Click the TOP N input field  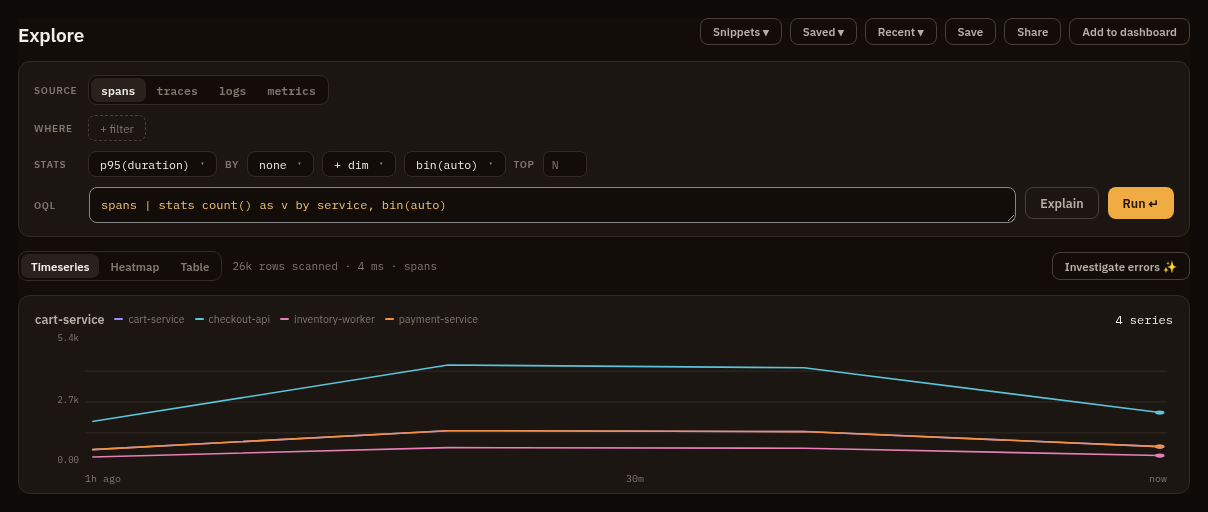pyautogui.click(x=565, y=164)
